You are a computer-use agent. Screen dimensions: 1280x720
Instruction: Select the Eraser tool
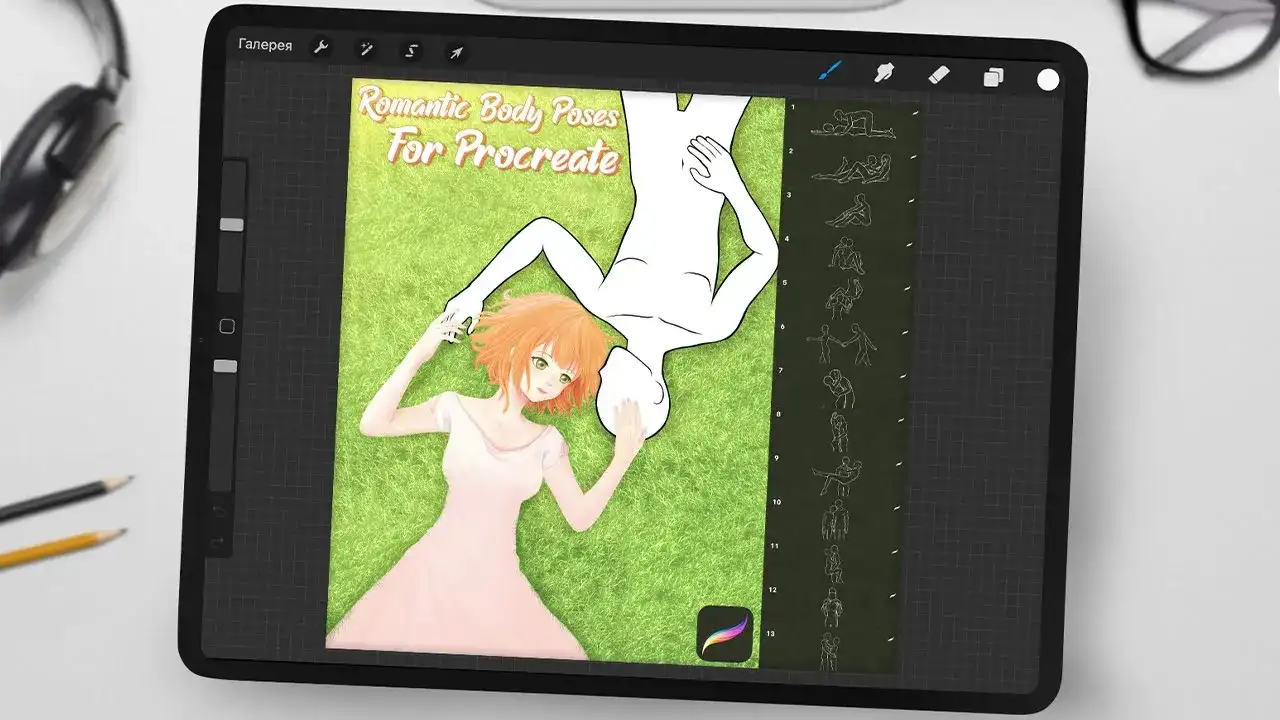tap(938, 75)
